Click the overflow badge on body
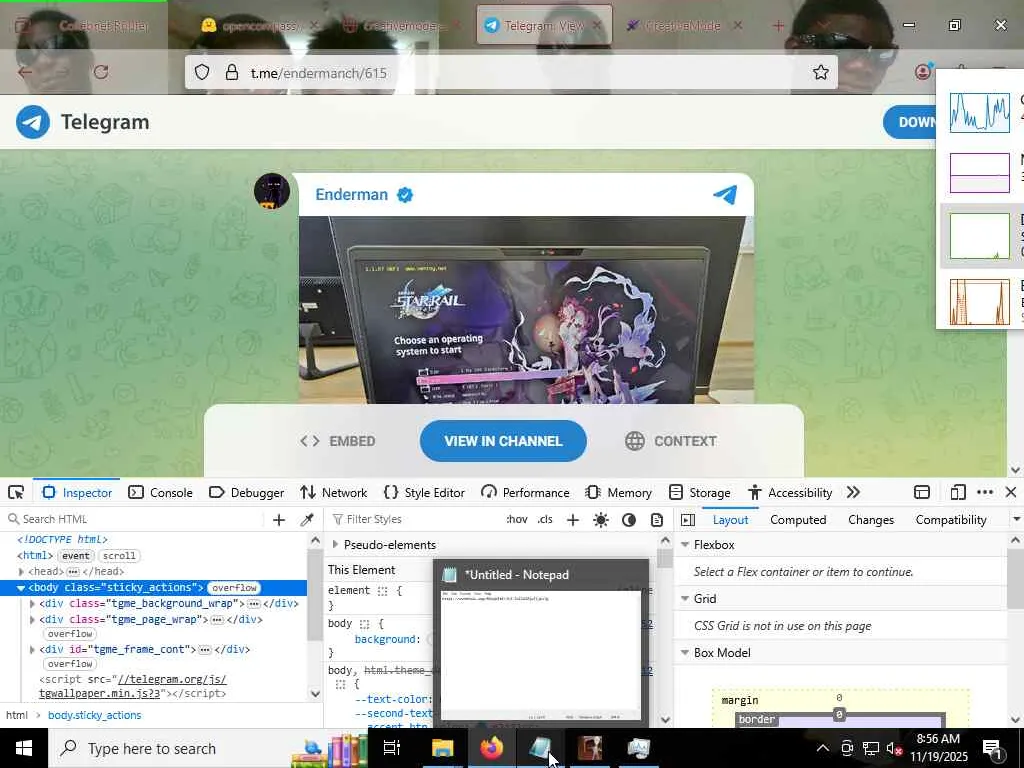 tap(234, 588)
